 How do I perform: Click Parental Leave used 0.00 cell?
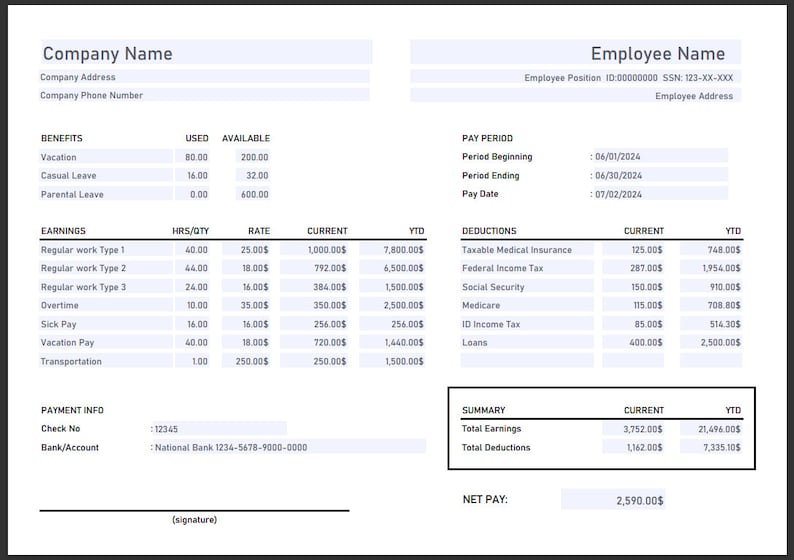tap(192, 194)
